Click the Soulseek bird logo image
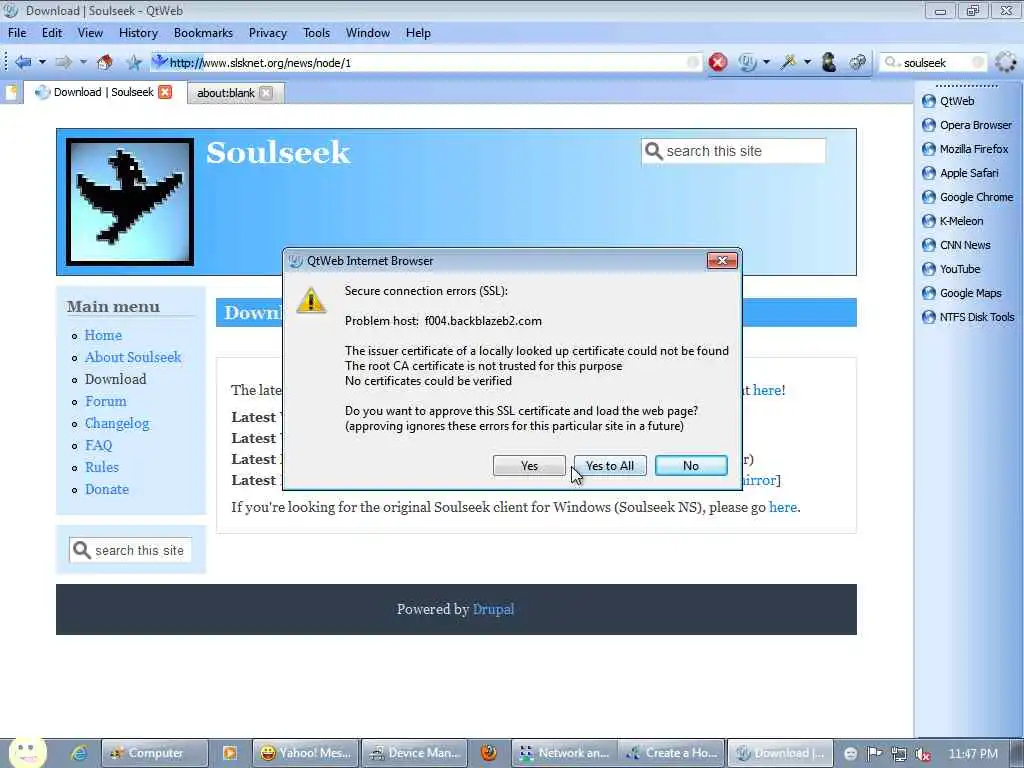This screenshot has width=1024, height=768. (130, 202)
